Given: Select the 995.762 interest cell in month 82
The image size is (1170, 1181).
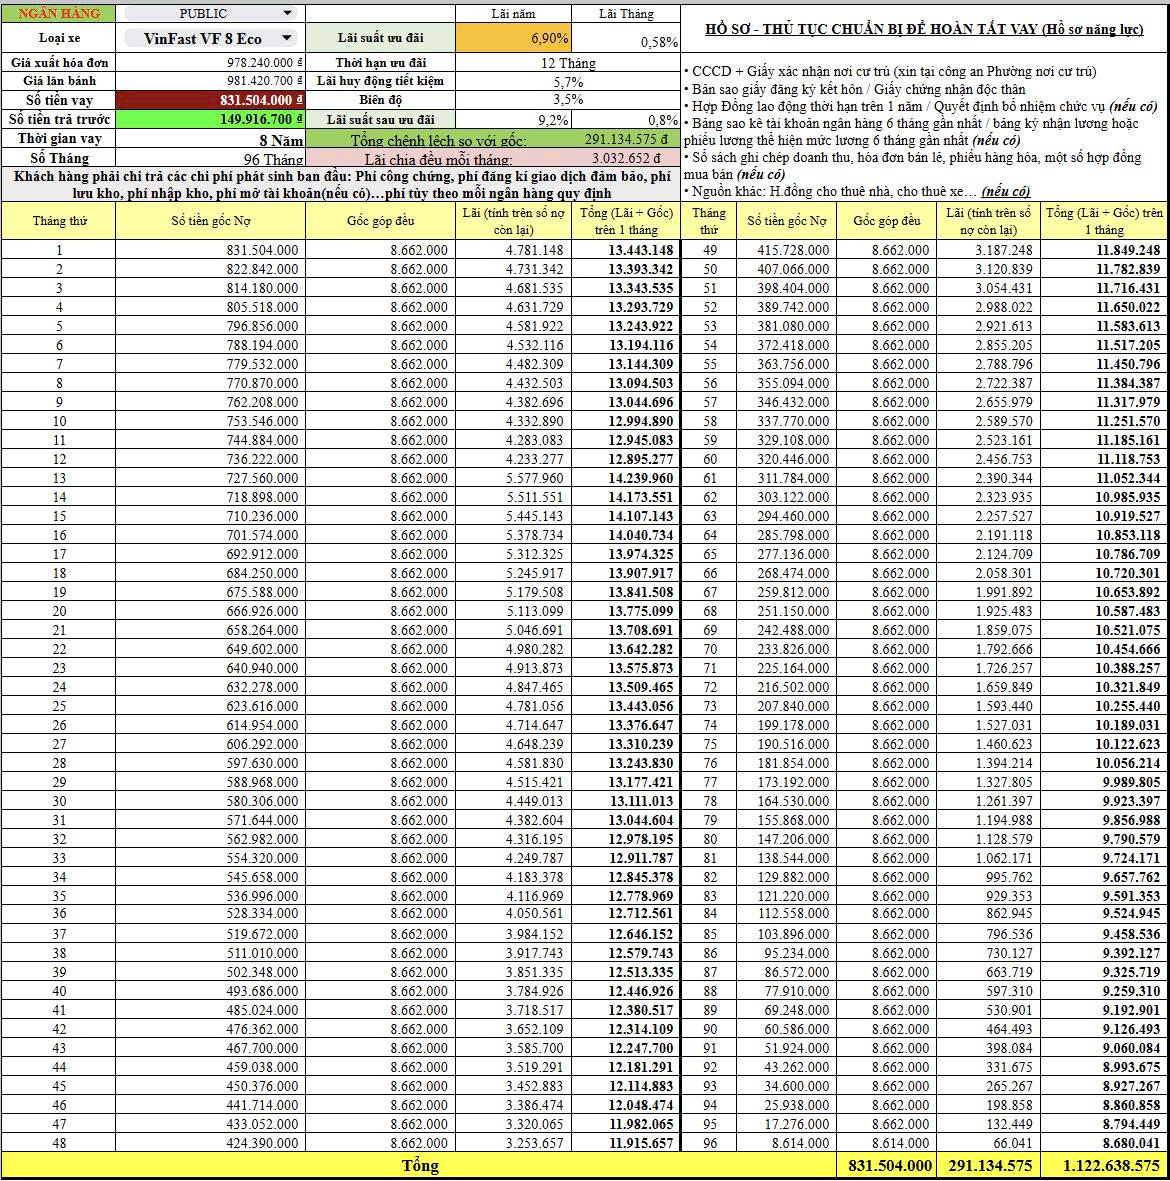Looking at the screenshot, I should click(x=988, y=877).
